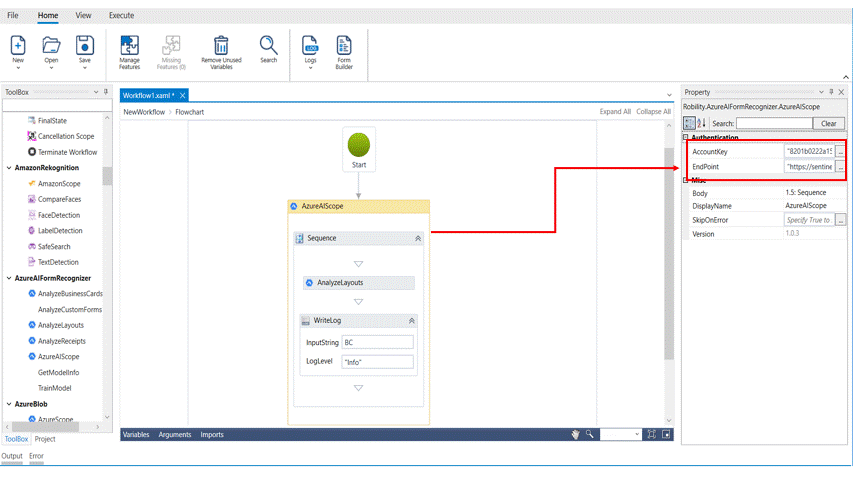
Task: Open the View ribbon tab
Action: [84, 16]
